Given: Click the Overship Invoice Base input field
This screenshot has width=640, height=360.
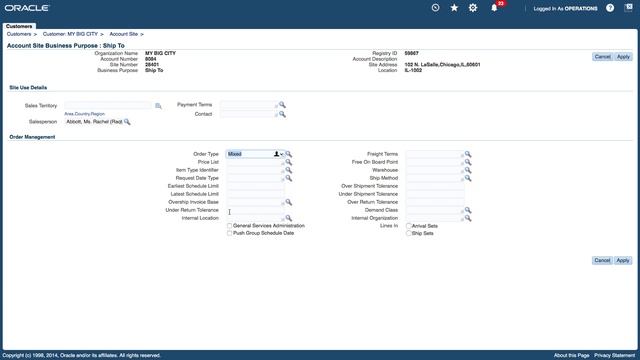Looking at the screenshot, I should (x=255, y=202).
